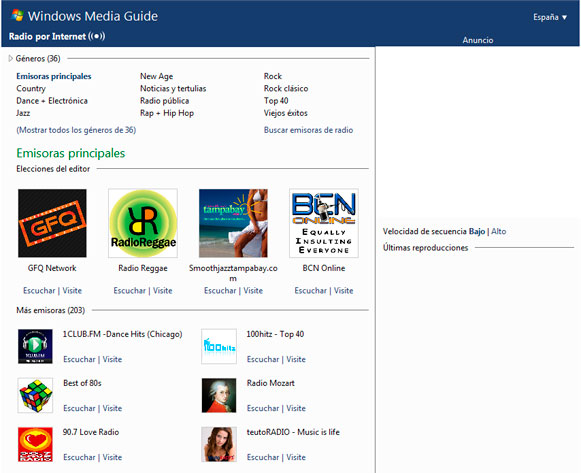Visit the Radio Reggae website

(x=163, y=291)
